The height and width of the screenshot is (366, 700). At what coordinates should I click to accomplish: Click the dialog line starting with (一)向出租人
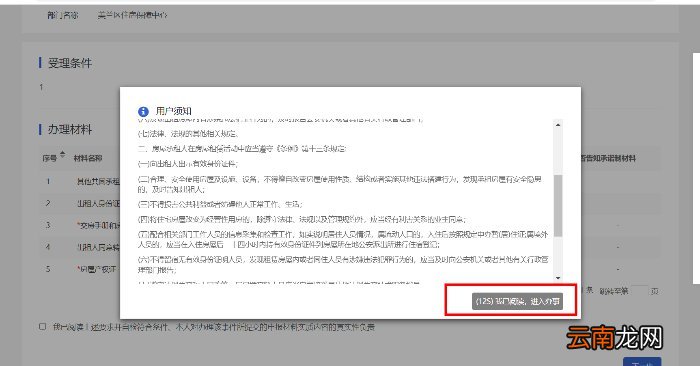click(188, 164)
